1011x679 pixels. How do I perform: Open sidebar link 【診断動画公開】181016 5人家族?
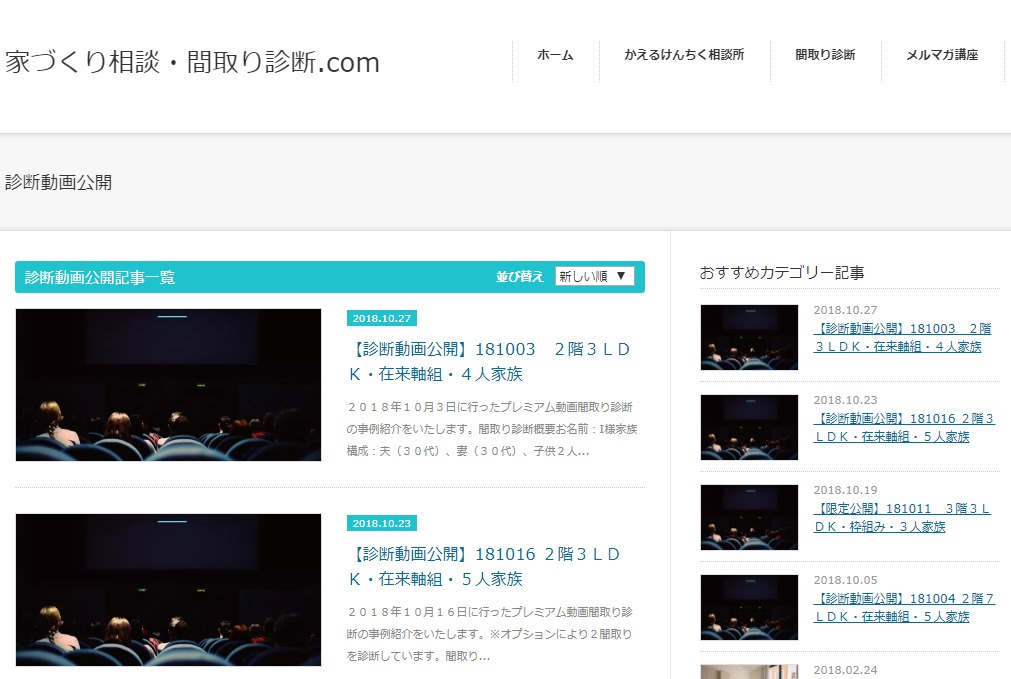(x=904, y=428)
